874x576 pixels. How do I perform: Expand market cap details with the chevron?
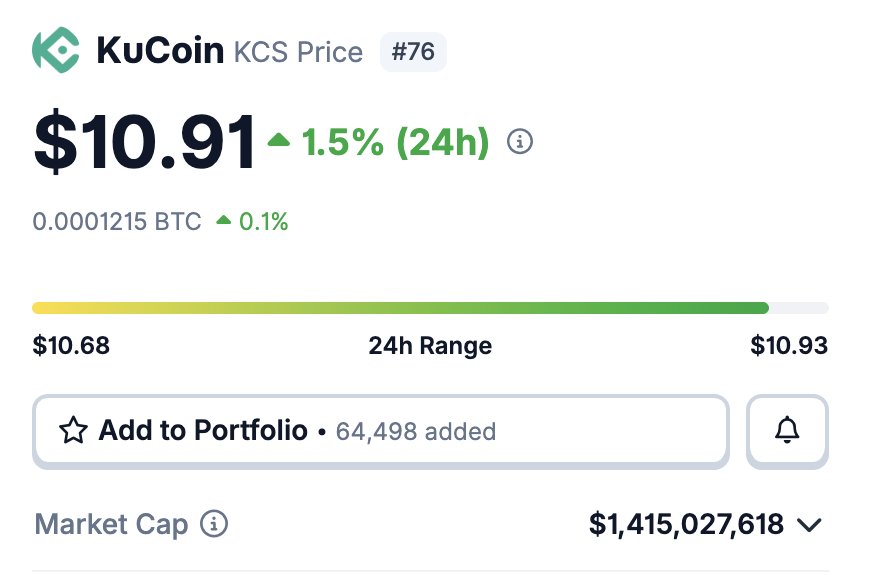click(810, 524)
